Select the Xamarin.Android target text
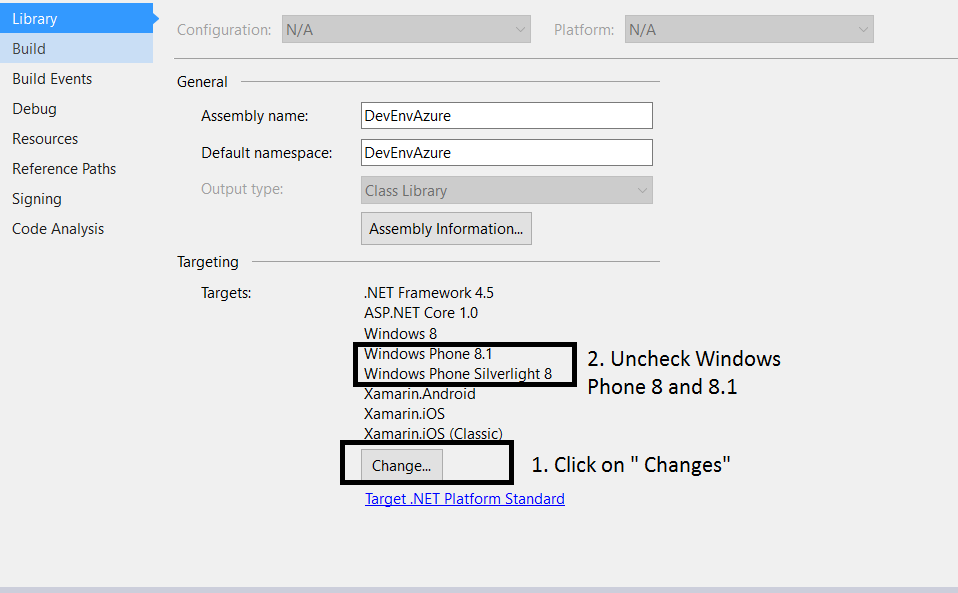Screen dimensions: 958x593 coord(419,394)
